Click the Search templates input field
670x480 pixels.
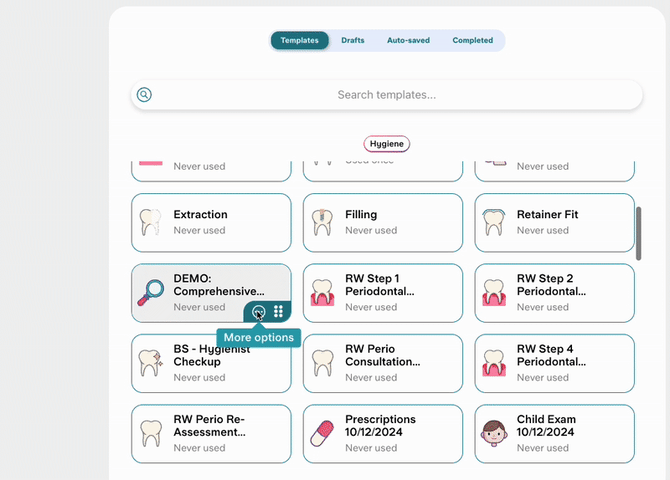pos(386,95)
